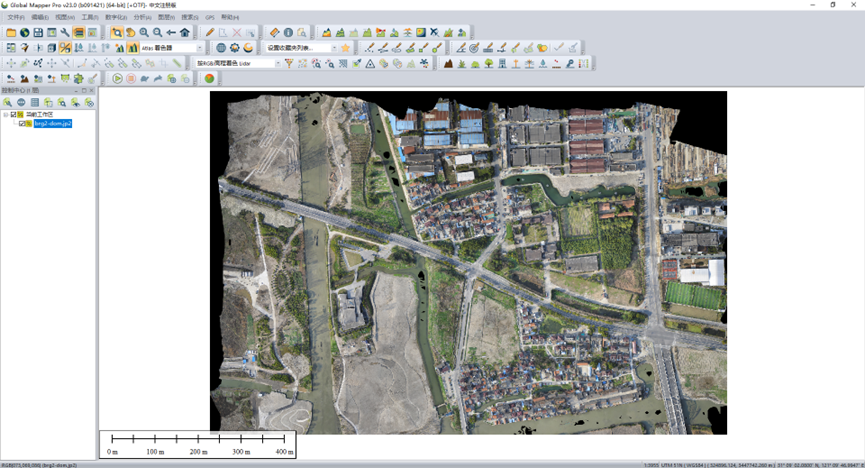
Task: Click the deciduous tree Lidar class icon
Action: 489,63
